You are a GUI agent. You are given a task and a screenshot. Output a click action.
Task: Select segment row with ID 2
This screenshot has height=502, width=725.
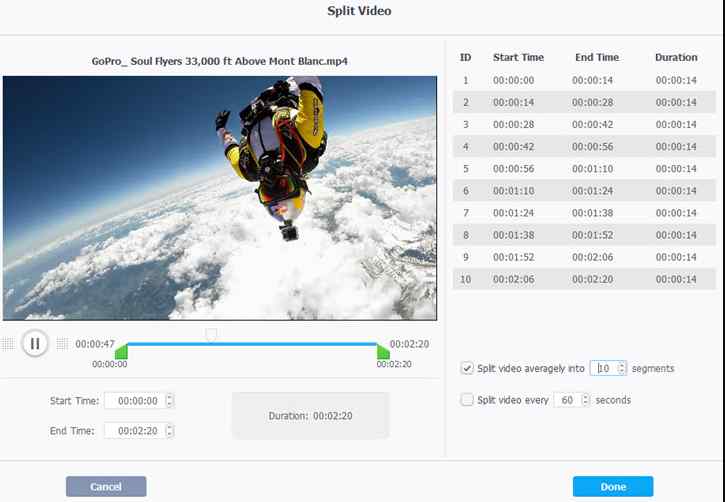[584, 102]
